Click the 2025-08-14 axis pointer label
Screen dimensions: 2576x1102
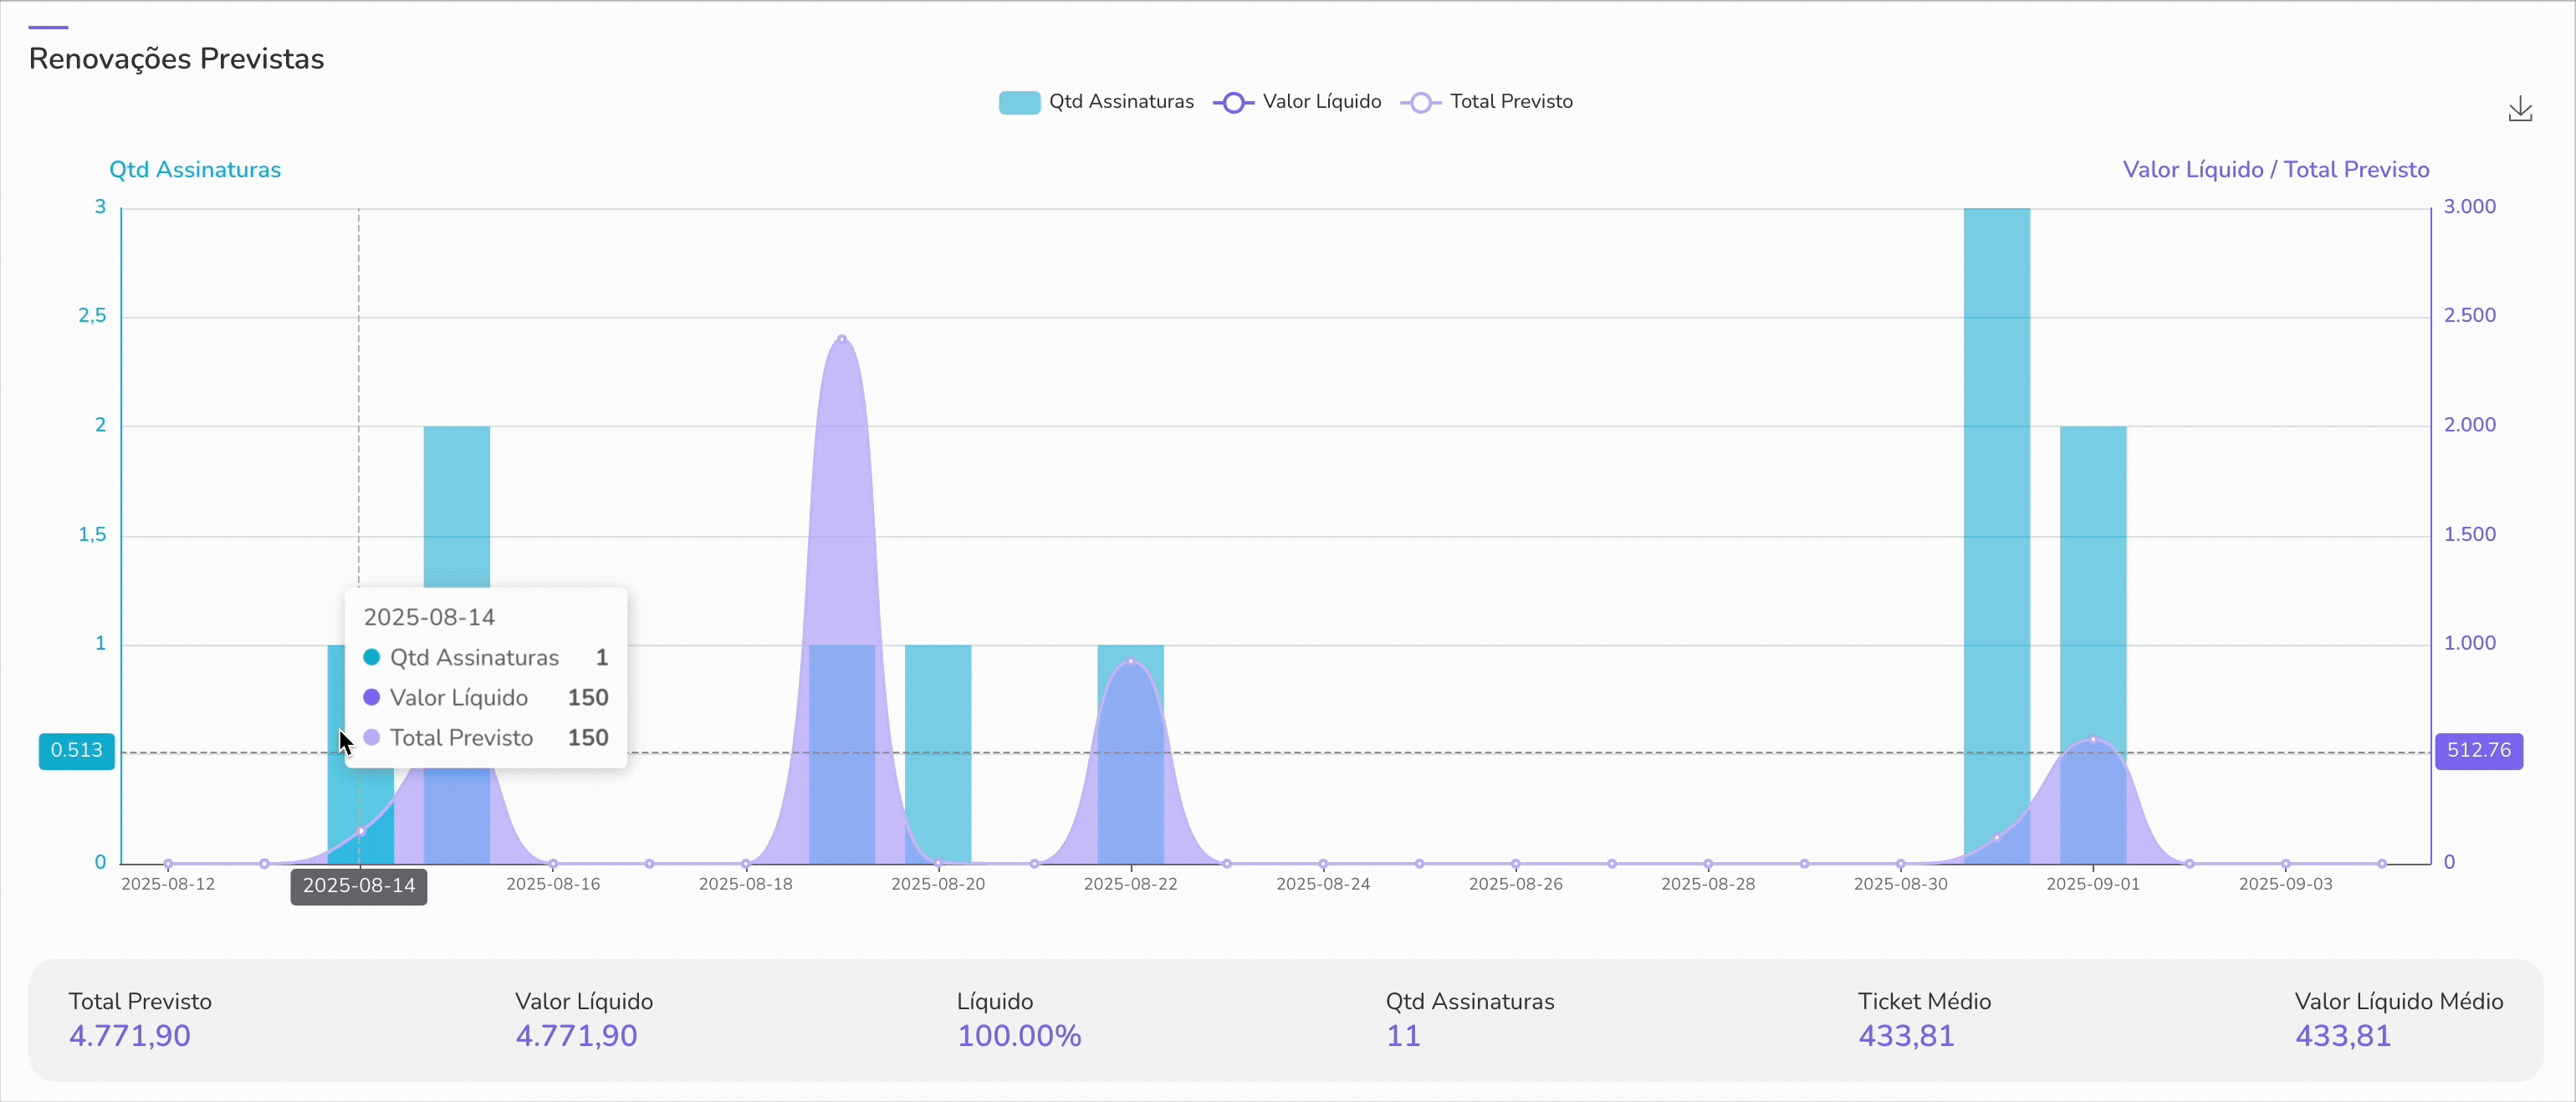tap(358, 886)
